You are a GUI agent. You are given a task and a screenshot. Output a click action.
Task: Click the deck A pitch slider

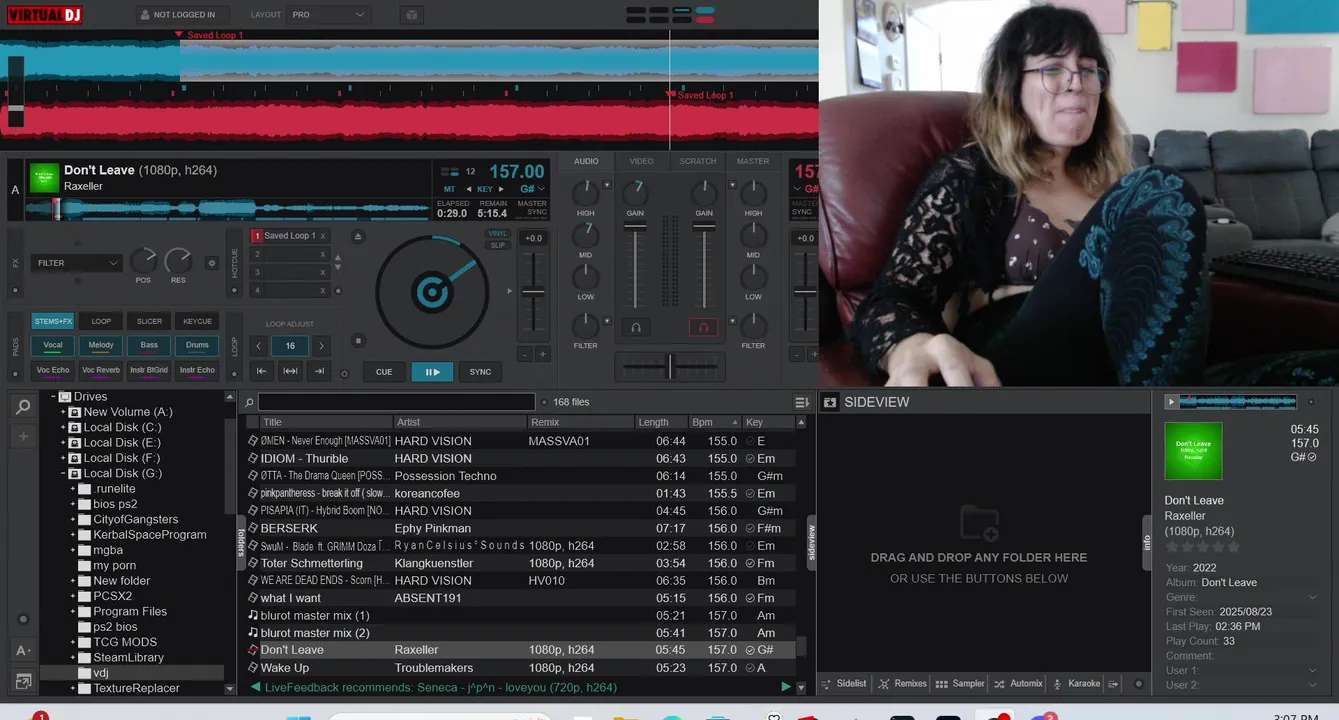pyautogui.click(x=534, y=291)
